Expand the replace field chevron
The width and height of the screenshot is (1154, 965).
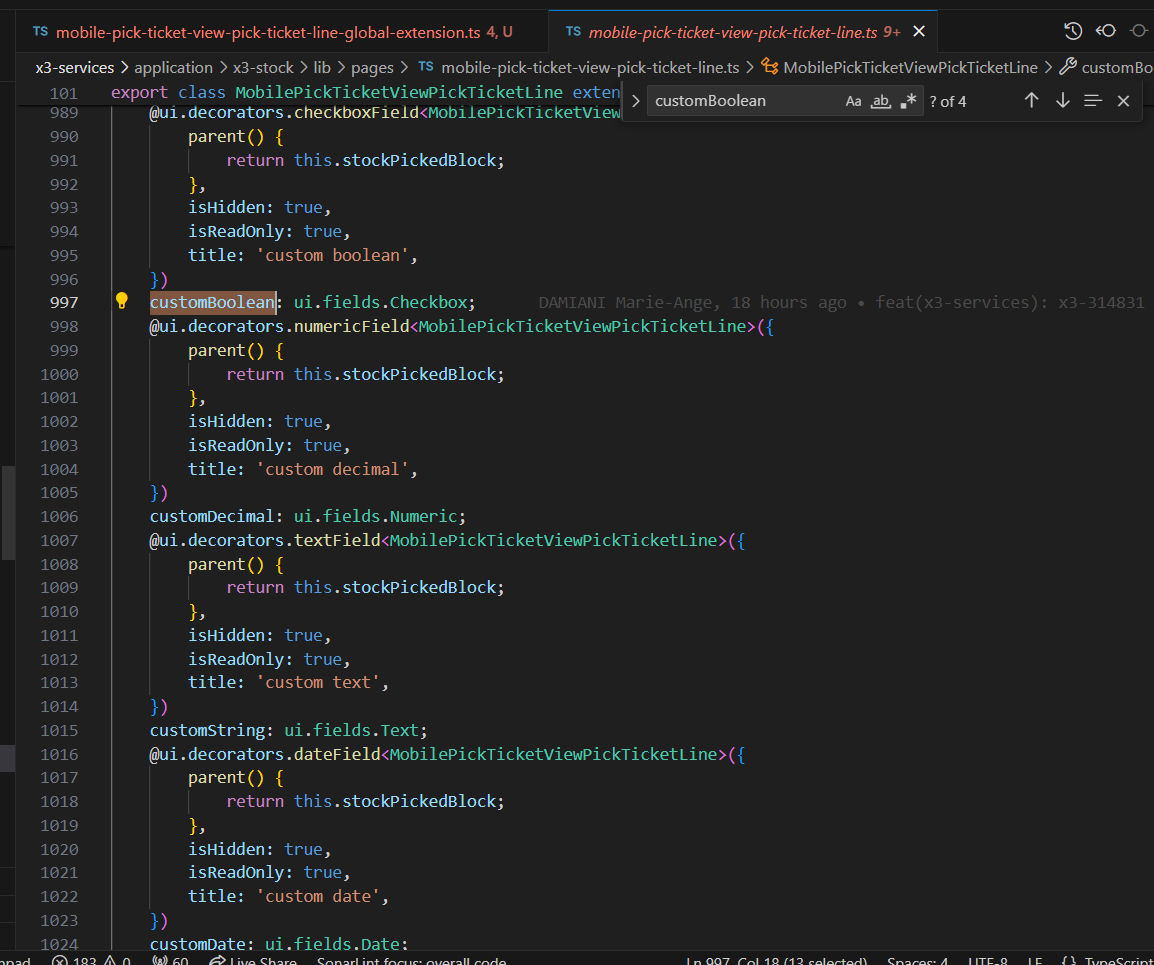pyautogui.click(x=635, y=101)
